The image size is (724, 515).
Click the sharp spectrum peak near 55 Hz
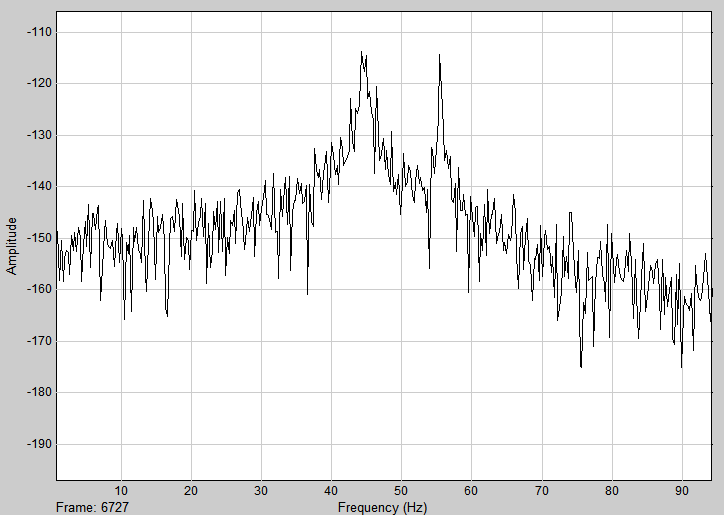click(x=440, y=55)
